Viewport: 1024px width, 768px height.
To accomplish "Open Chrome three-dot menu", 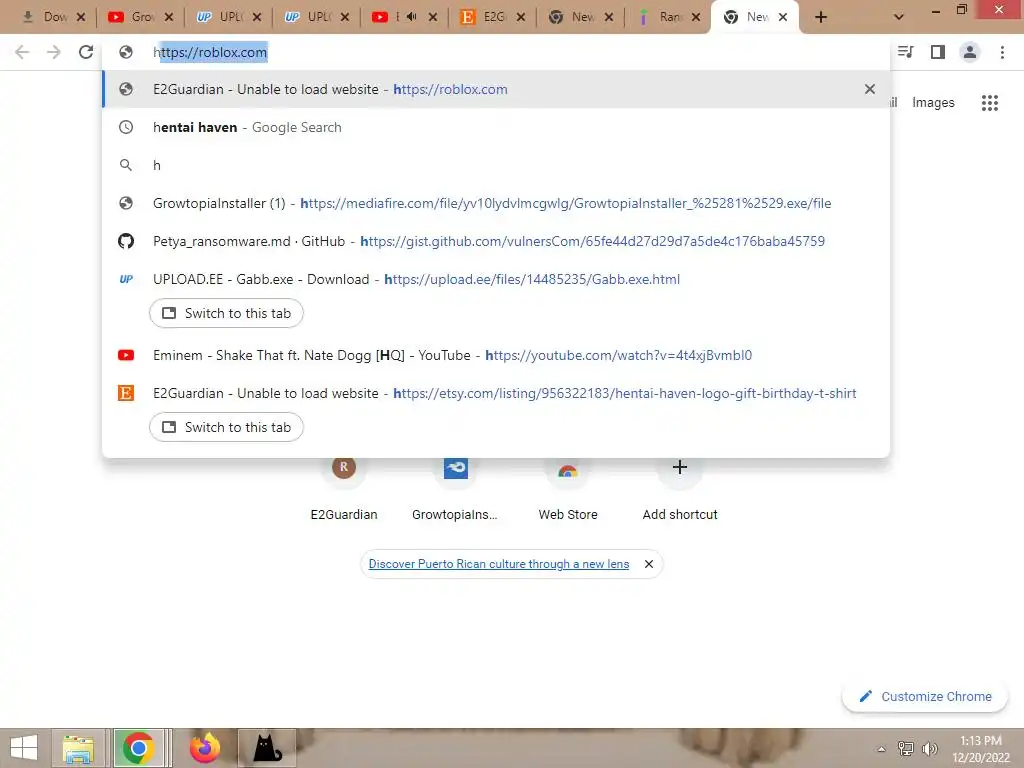I will pyautogui.click(x=1002, y=52).
